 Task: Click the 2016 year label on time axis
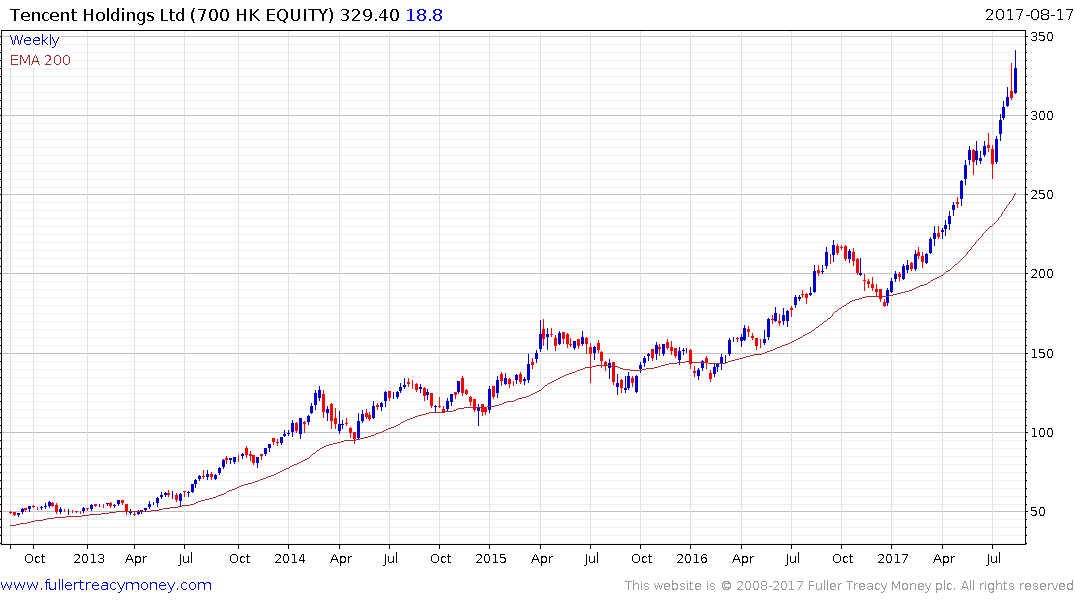pyautogui.click(x=692, y=559)
